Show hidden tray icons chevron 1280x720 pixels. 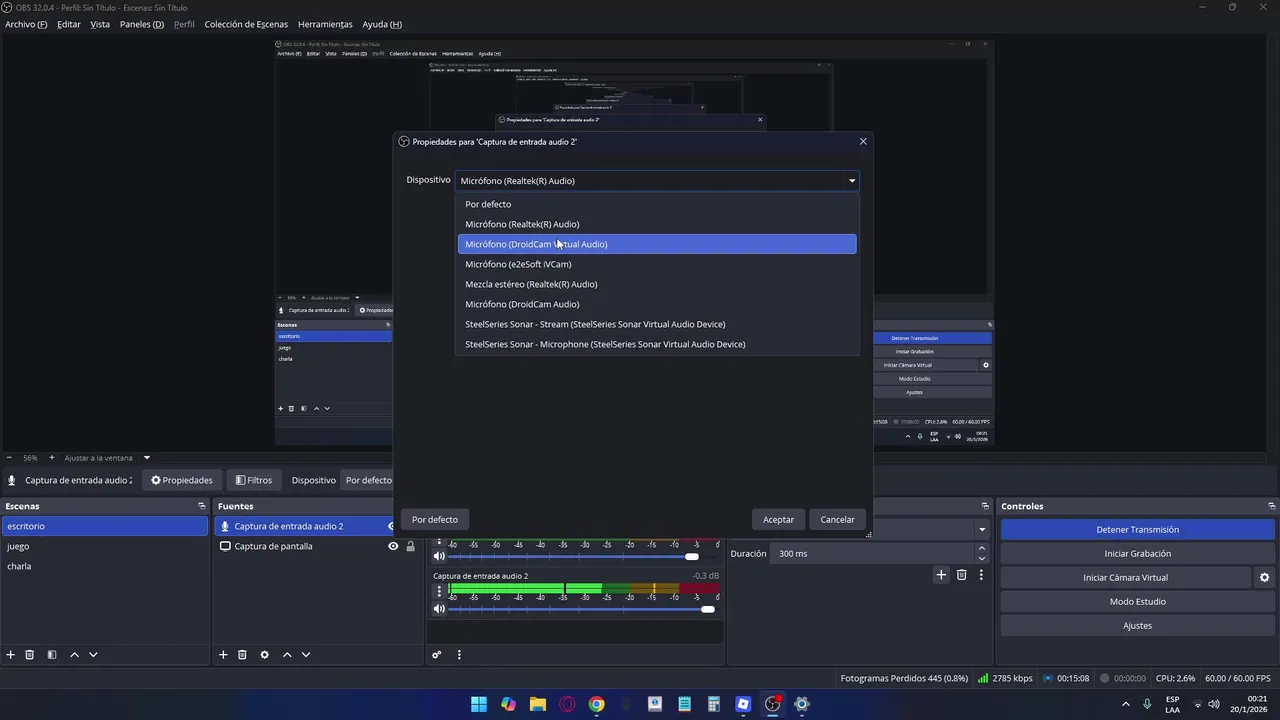[x=1125, y=704]
